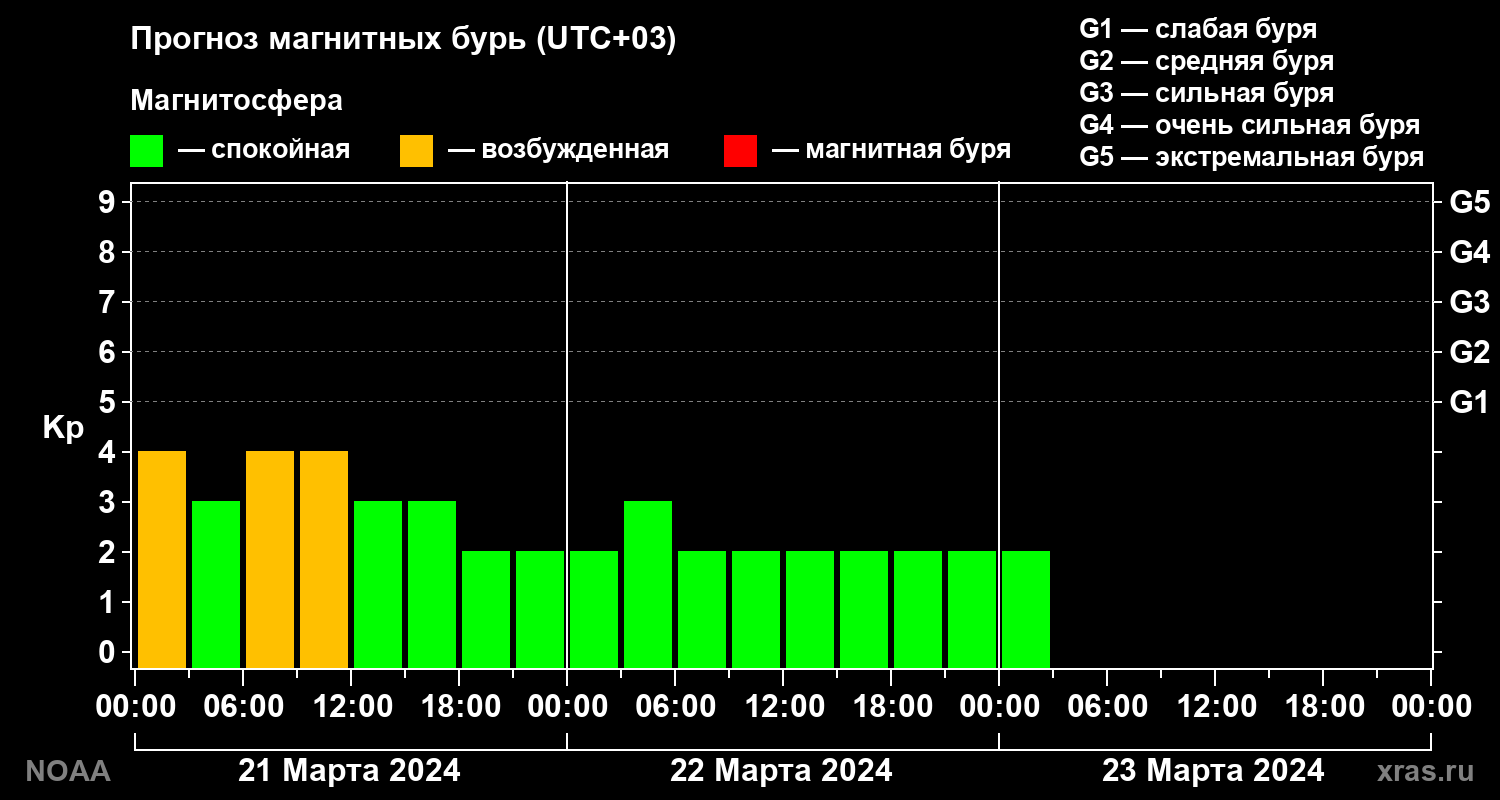Click the right-axis 'G1' storm level label
The width and height of the screenshot is (1500, 800).
click(x=1470, y=402)
